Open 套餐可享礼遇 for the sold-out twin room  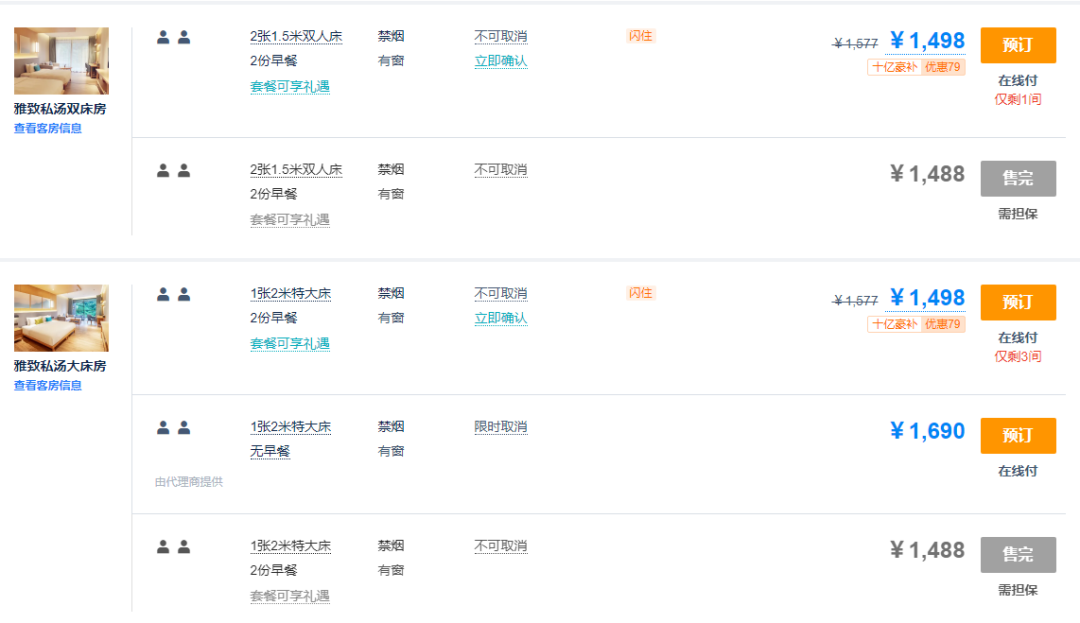[290, 220]
